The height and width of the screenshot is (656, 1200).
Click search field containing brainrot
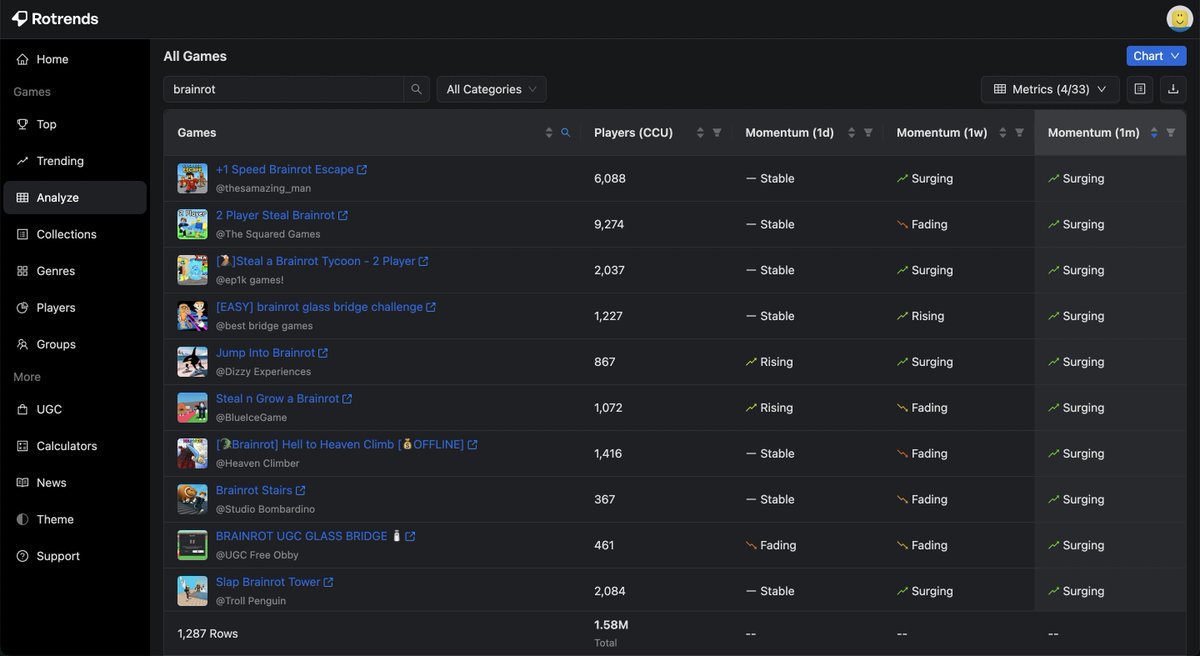pyautogui.click(x=284, y=89)
